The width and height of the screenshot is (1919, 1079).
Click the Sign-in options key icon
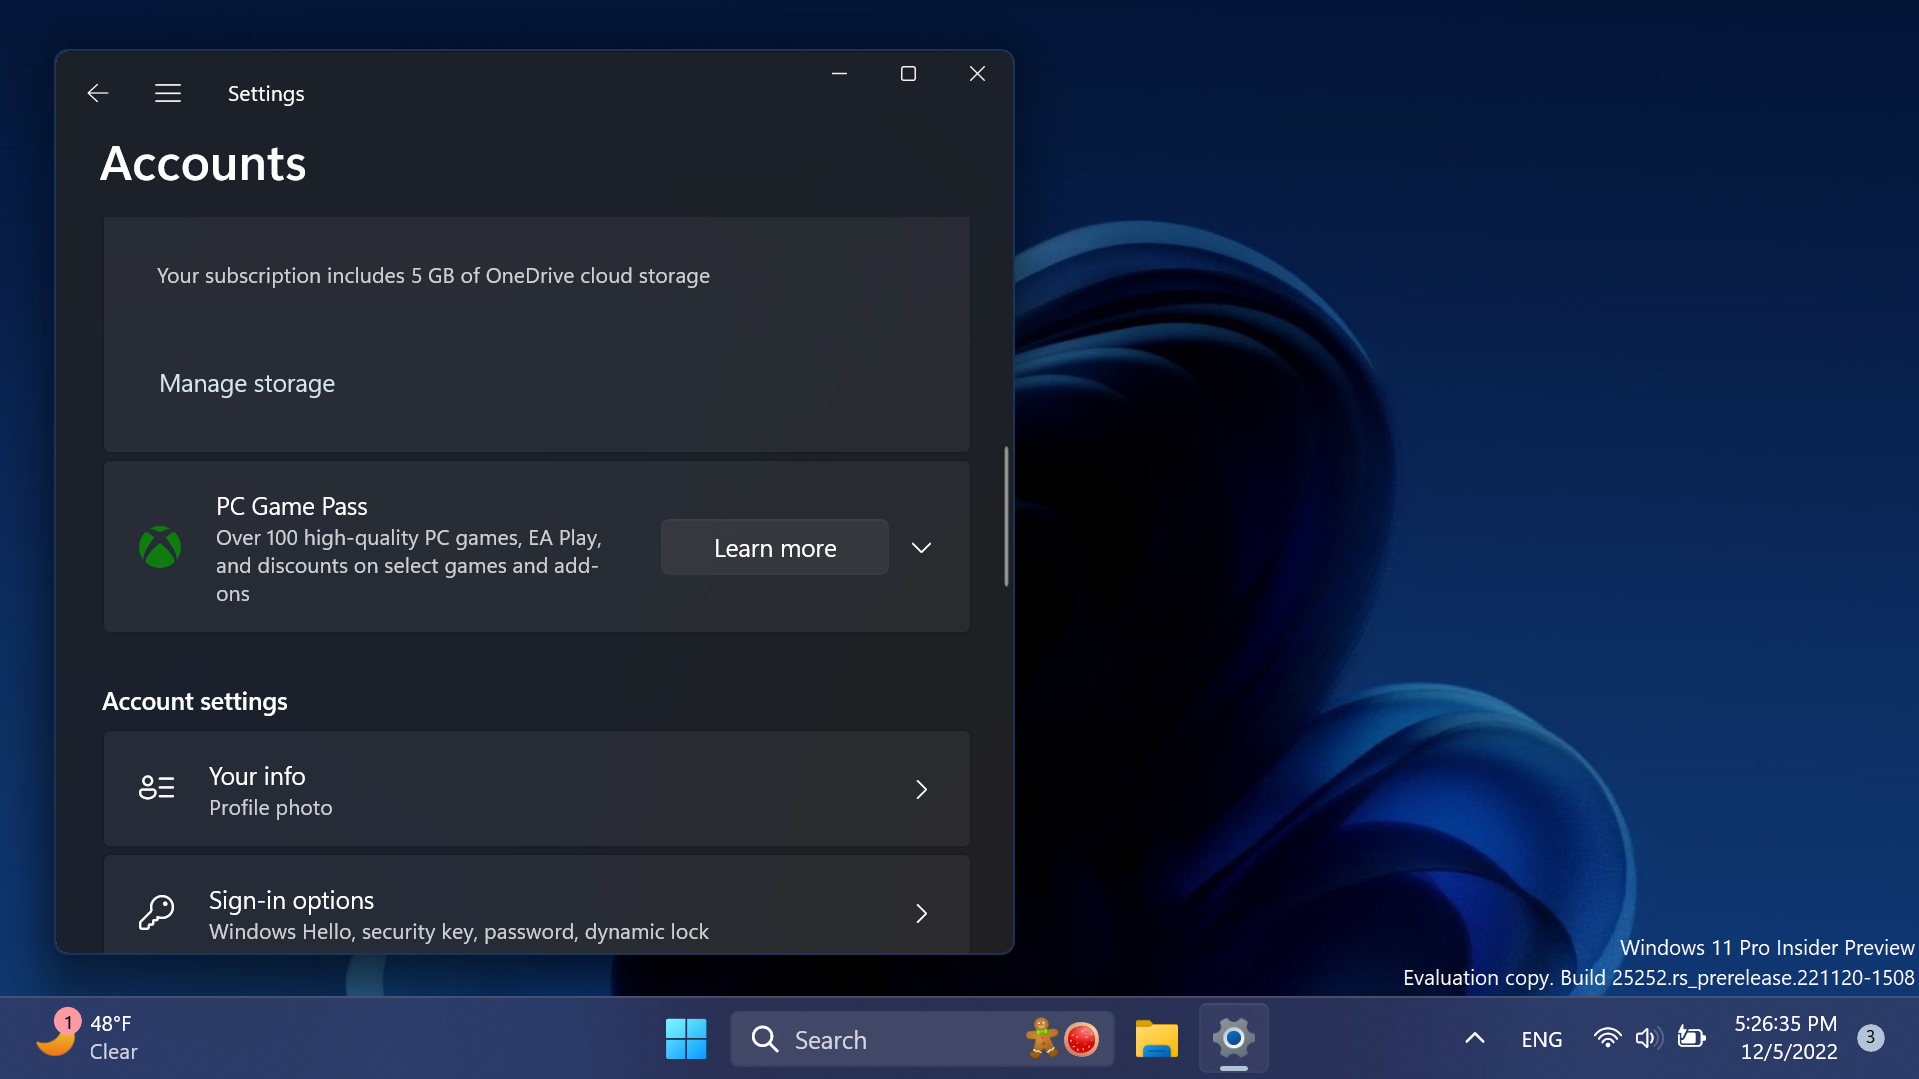coord(157,913)
